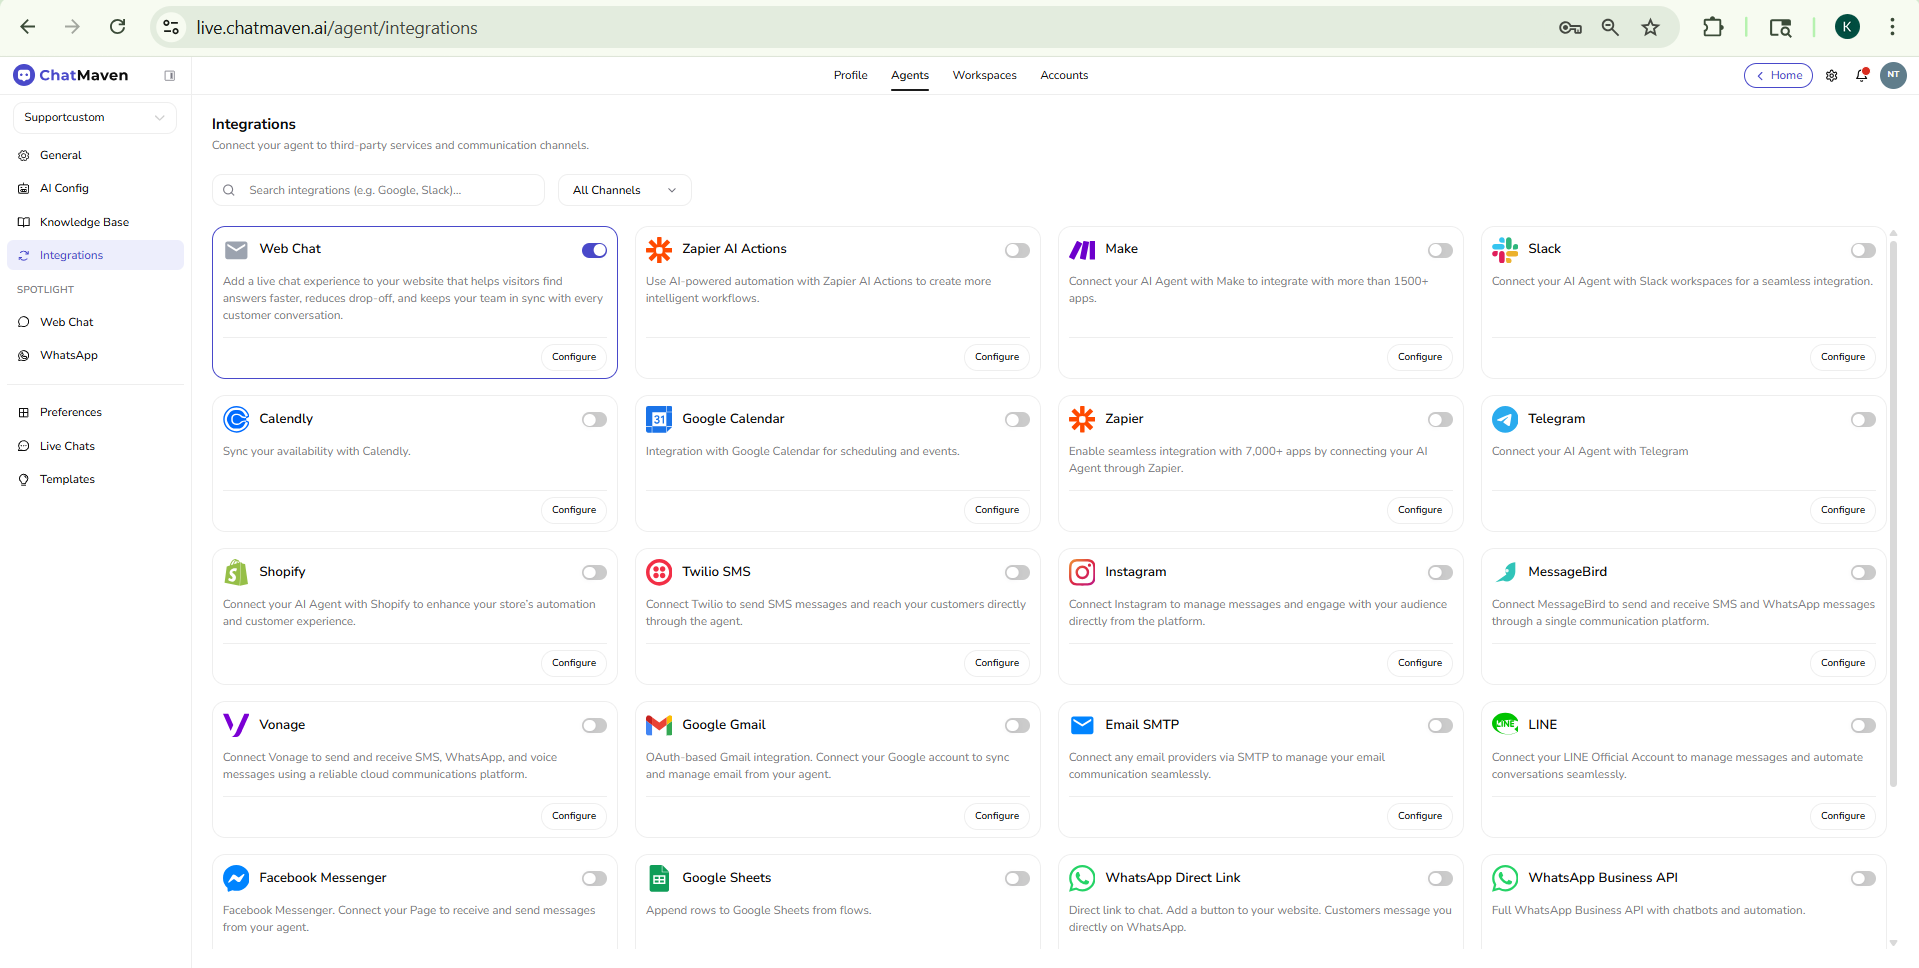Select the Shopify integration icon
The height and width of the screenshot is (968, 1919).
(236, 572)
